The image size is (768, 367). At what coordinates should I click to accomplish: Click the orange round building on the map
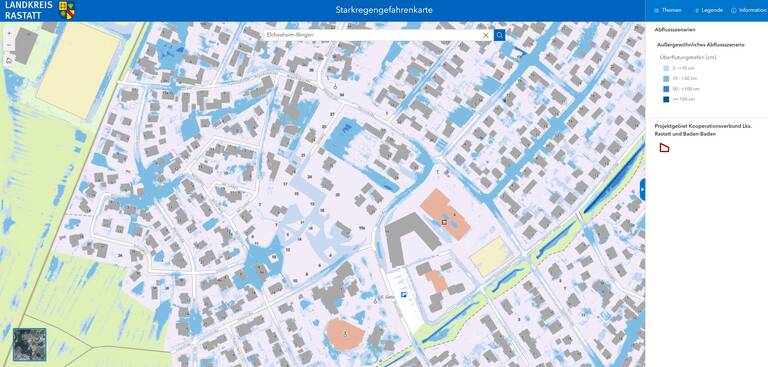(x=346, y=334)
